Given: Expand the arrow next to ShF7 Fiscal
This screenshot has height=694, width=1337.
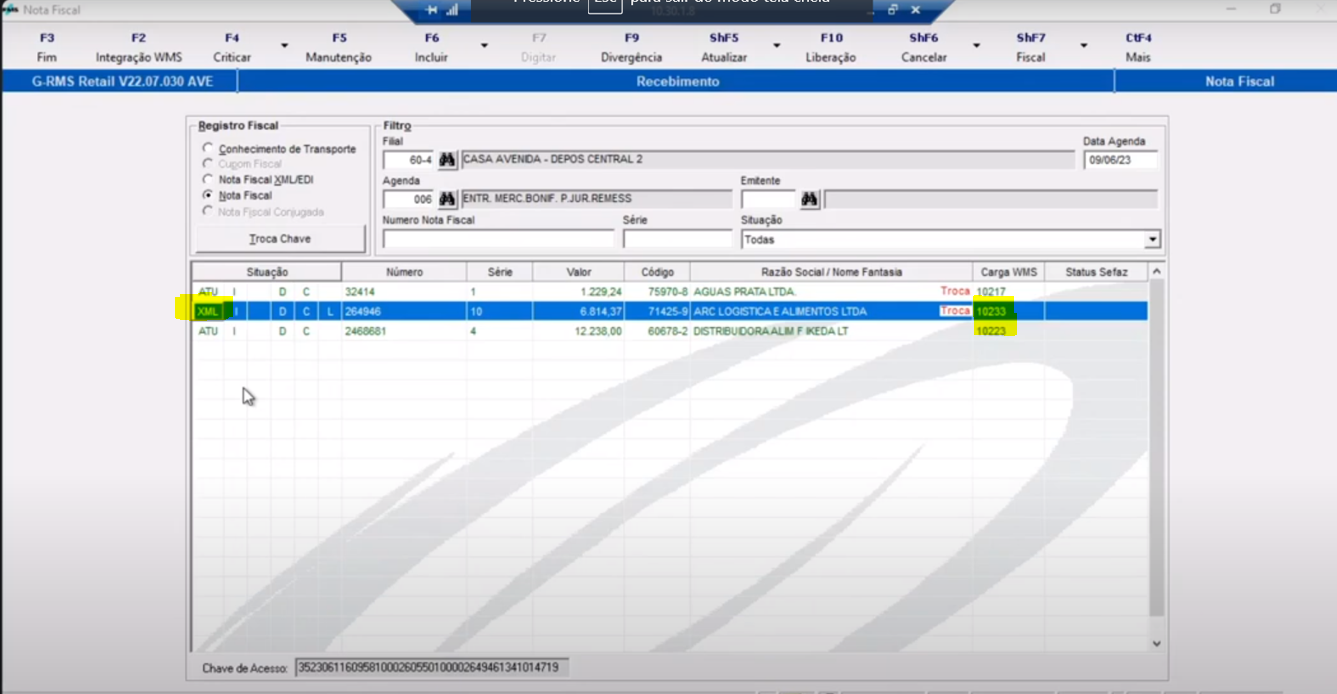Looking at the screenshot, I should coord(1083,46).
